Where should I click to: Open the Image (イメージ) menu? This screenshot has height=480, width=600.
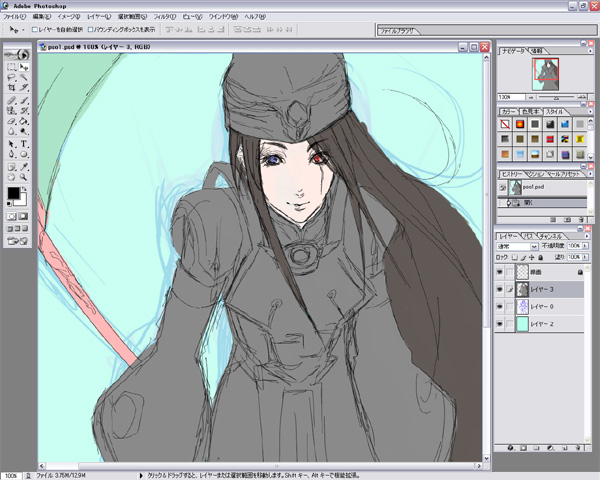coord(68,17)
